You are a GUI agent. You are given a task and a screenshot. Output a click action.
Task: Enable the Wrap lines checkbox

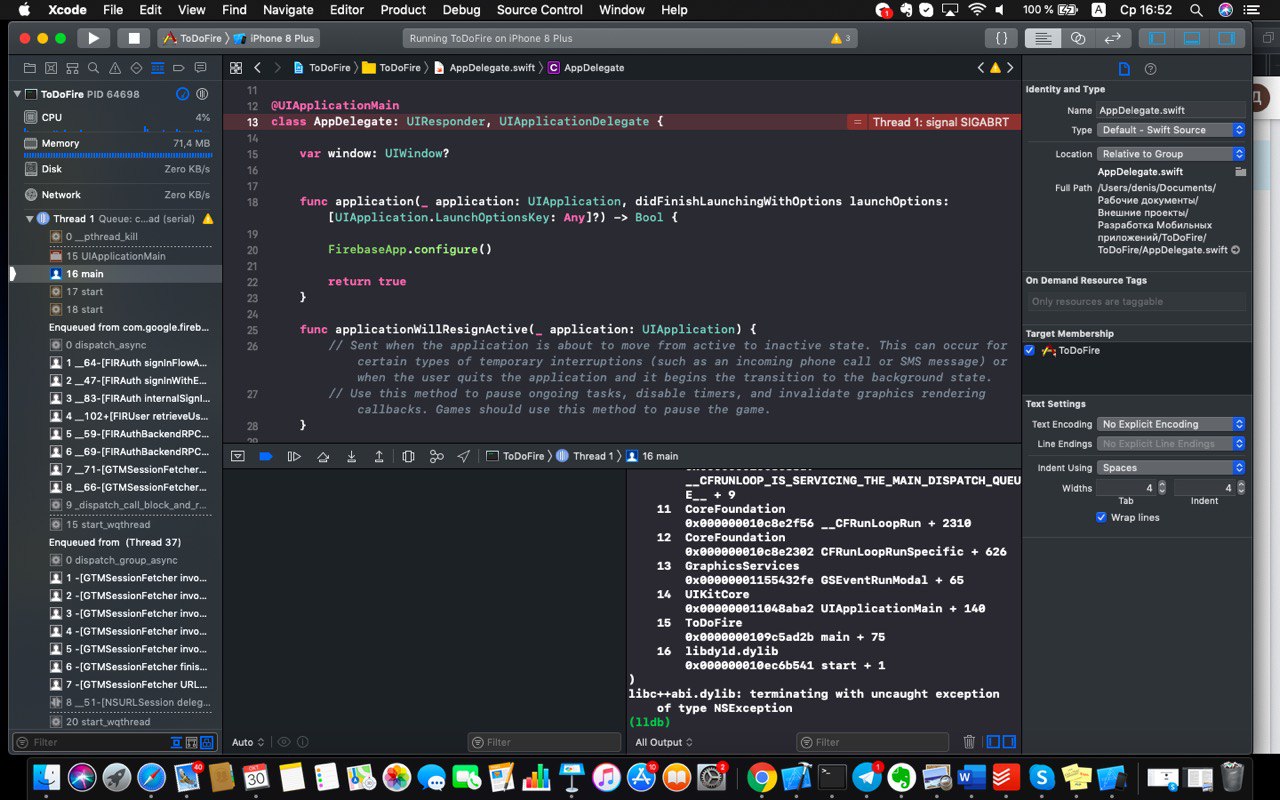point(1101,517)
